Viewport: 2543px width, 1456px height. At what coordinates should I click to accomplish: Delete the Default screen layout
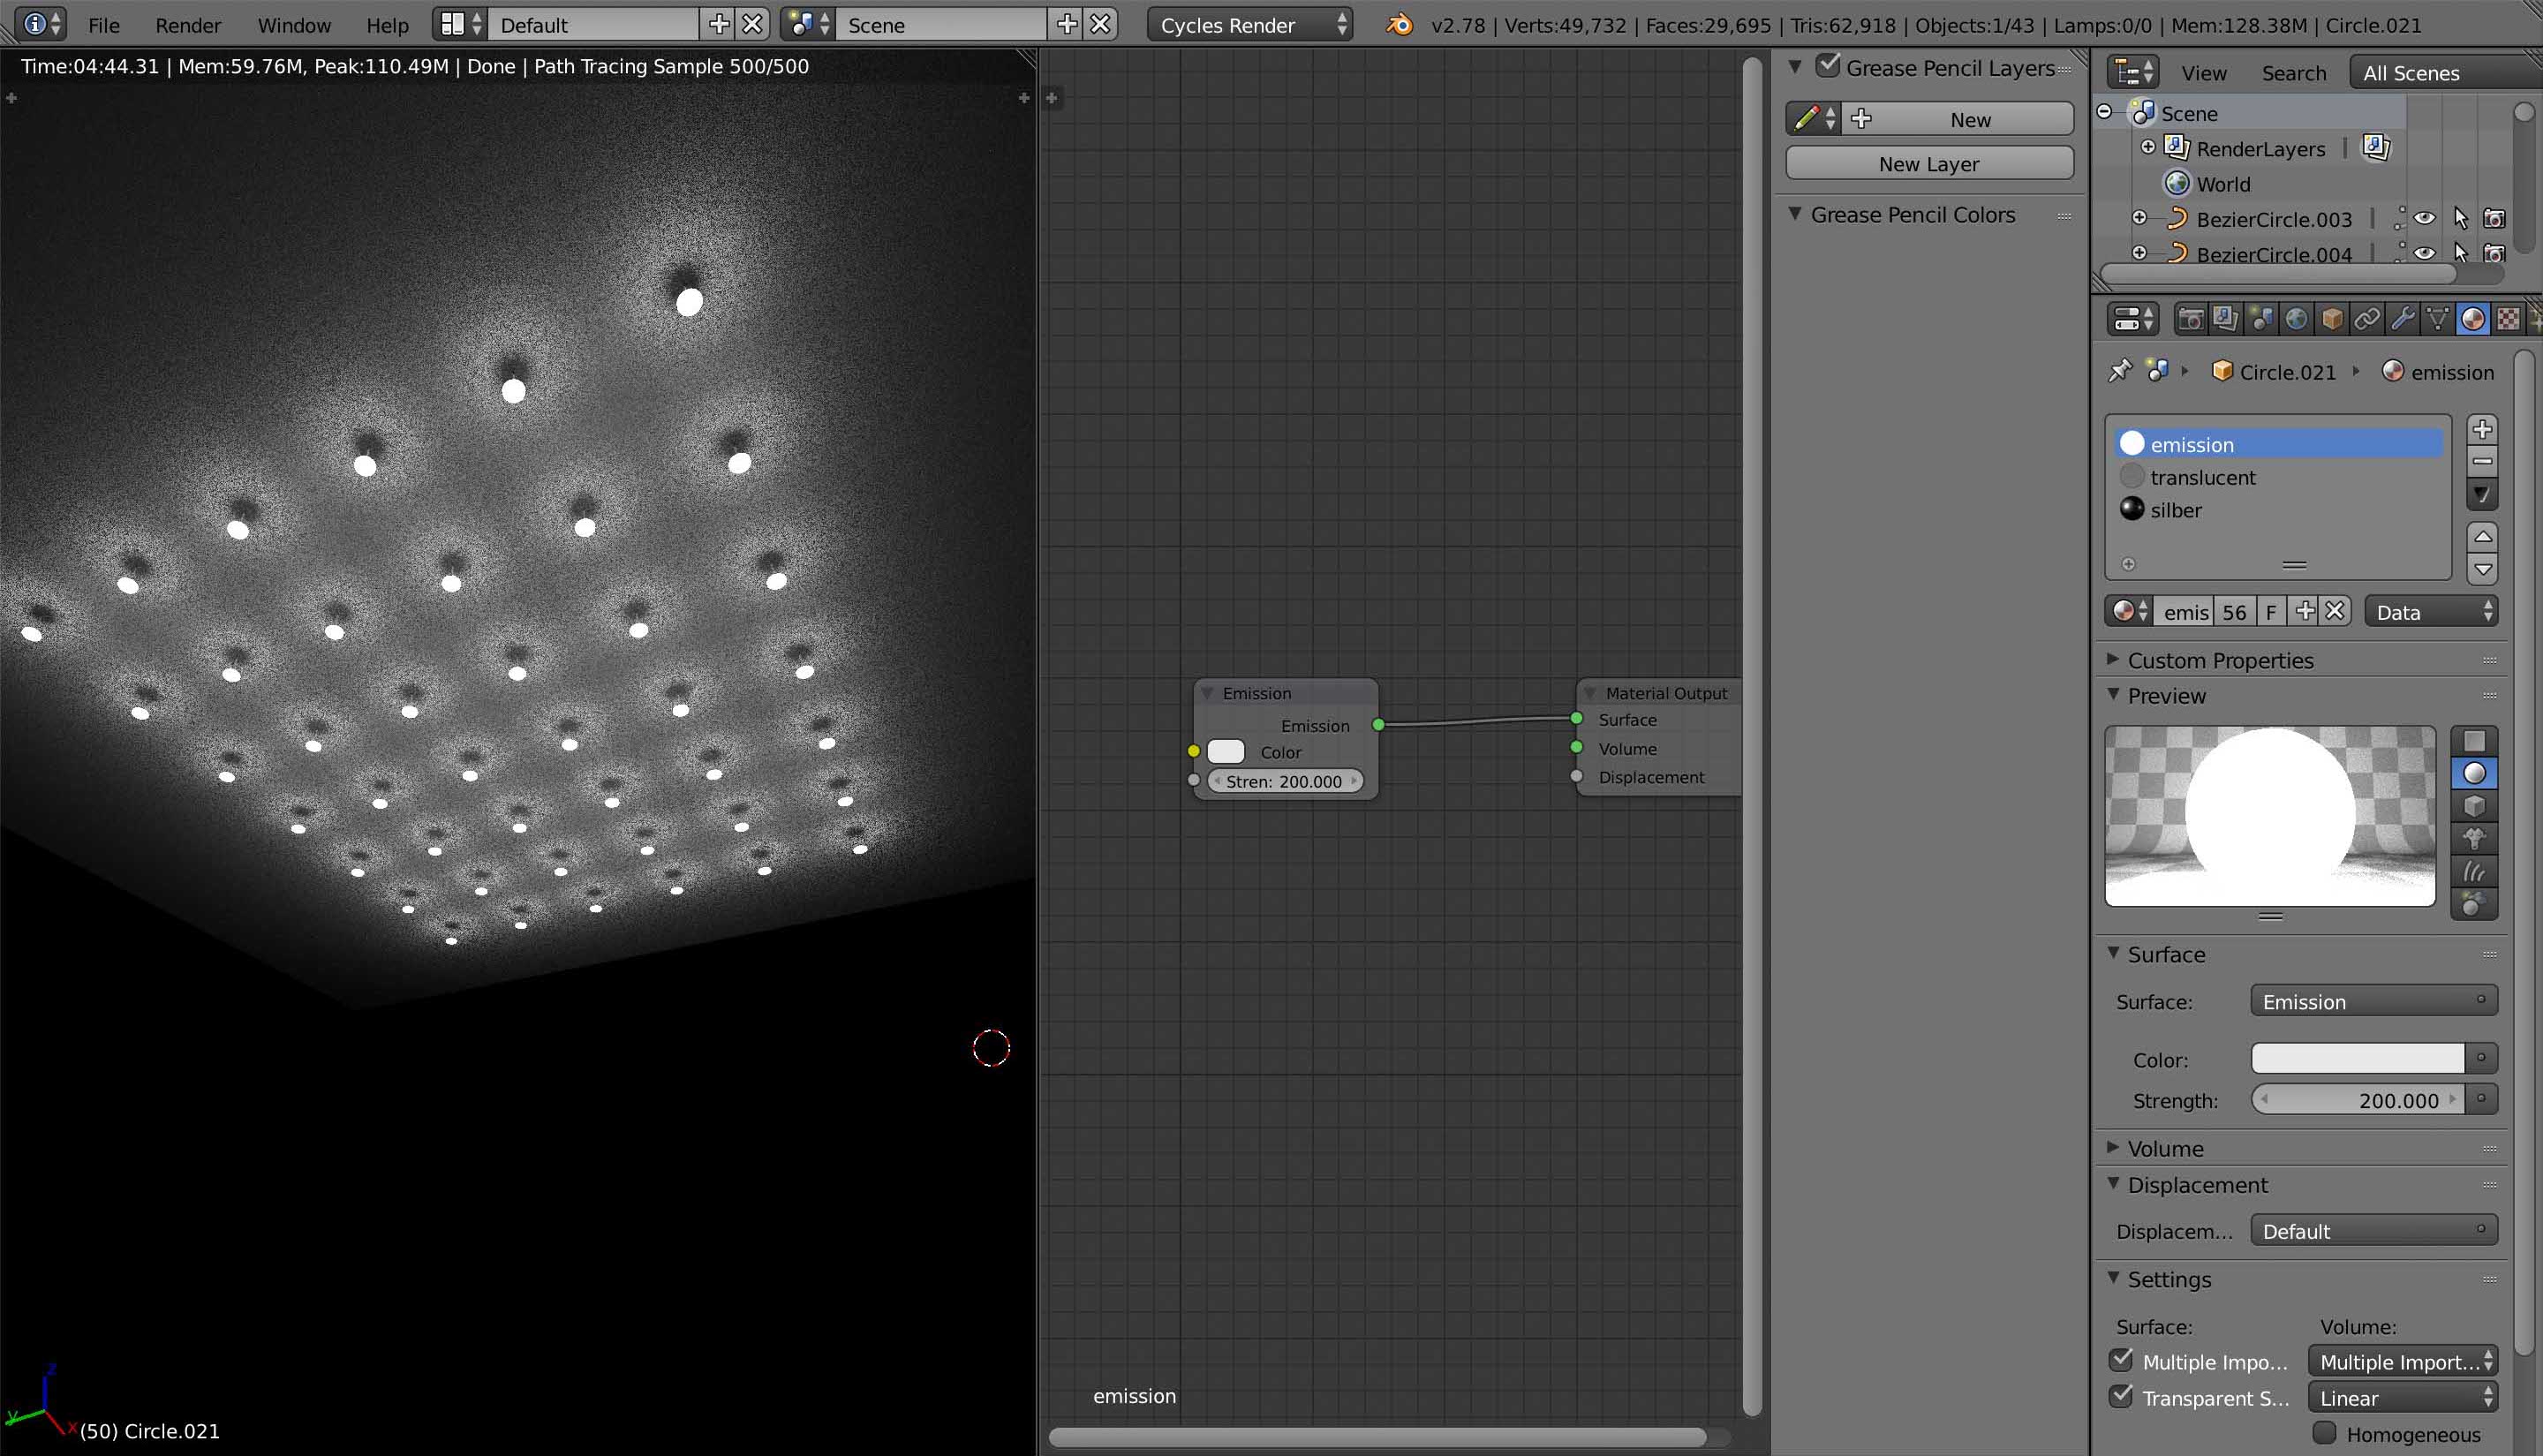click(752, 24)
